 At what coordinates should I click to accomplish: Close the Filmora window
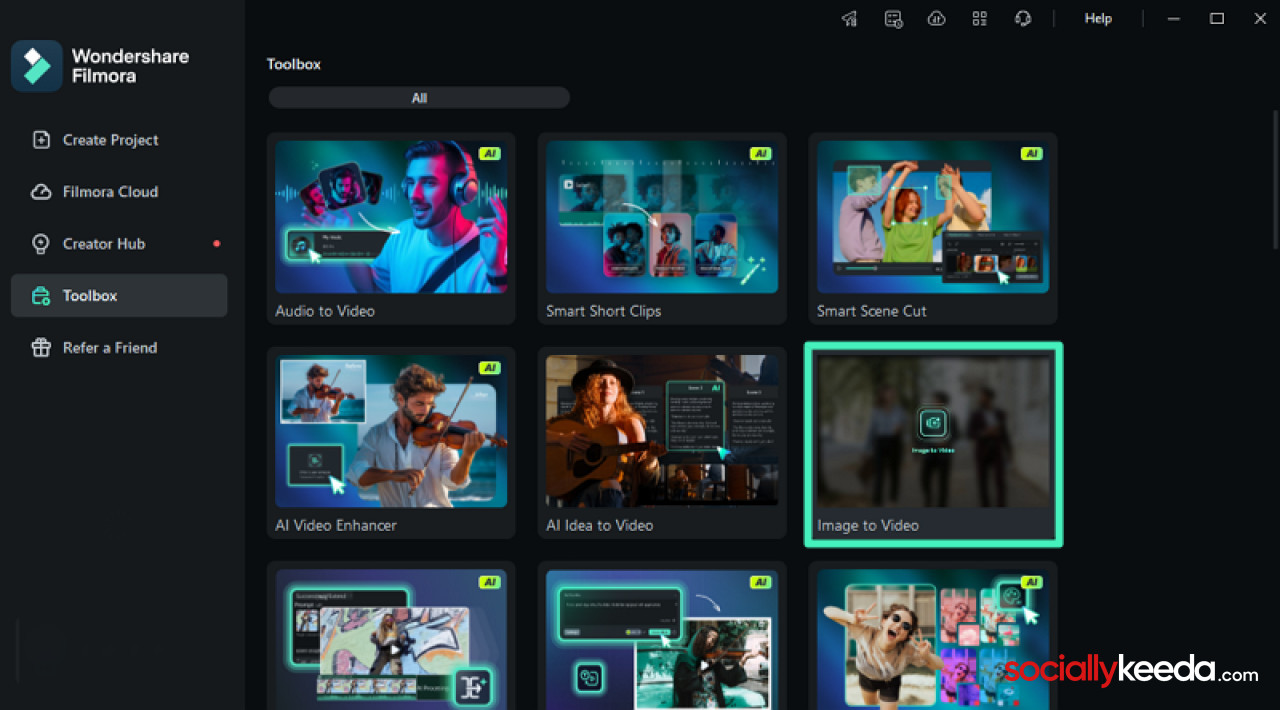tap(1260, 19)
